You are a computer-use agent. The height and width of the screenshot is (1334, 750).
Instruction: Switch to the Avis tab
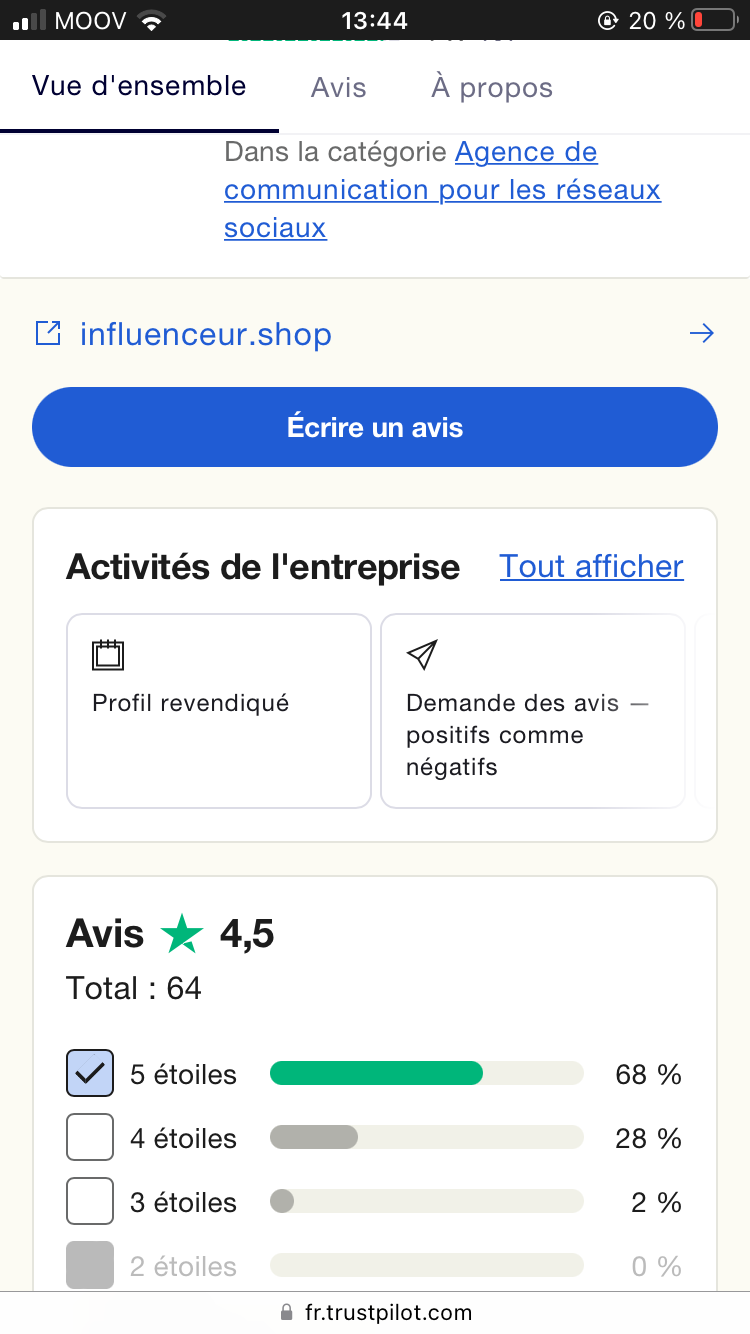pyautogui.click(x=338, y=87)
